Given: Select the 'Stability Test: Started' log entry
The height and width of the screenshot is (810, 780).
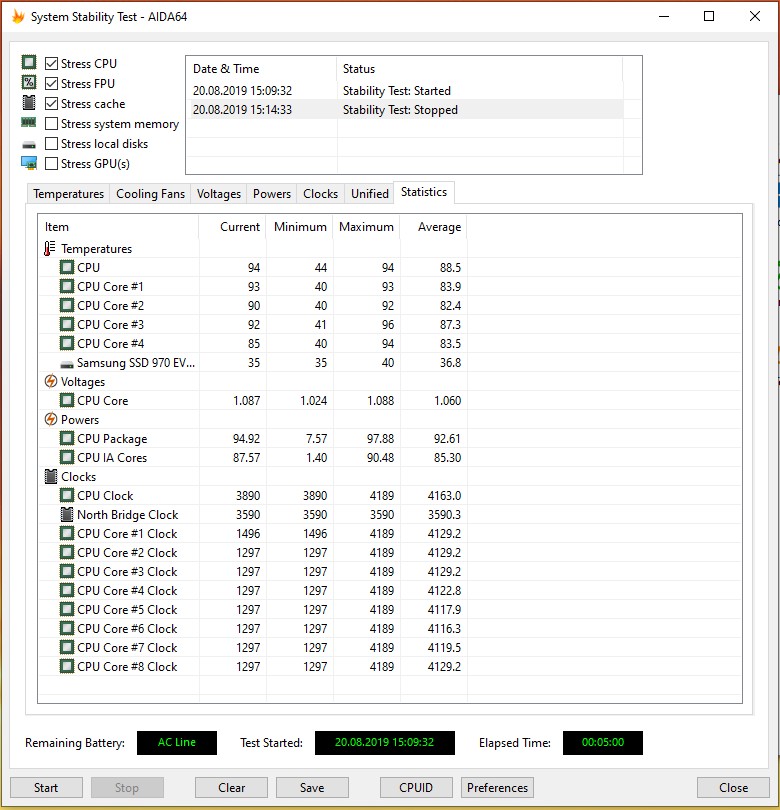Looking at the screenshot, I should coord(406,90).
